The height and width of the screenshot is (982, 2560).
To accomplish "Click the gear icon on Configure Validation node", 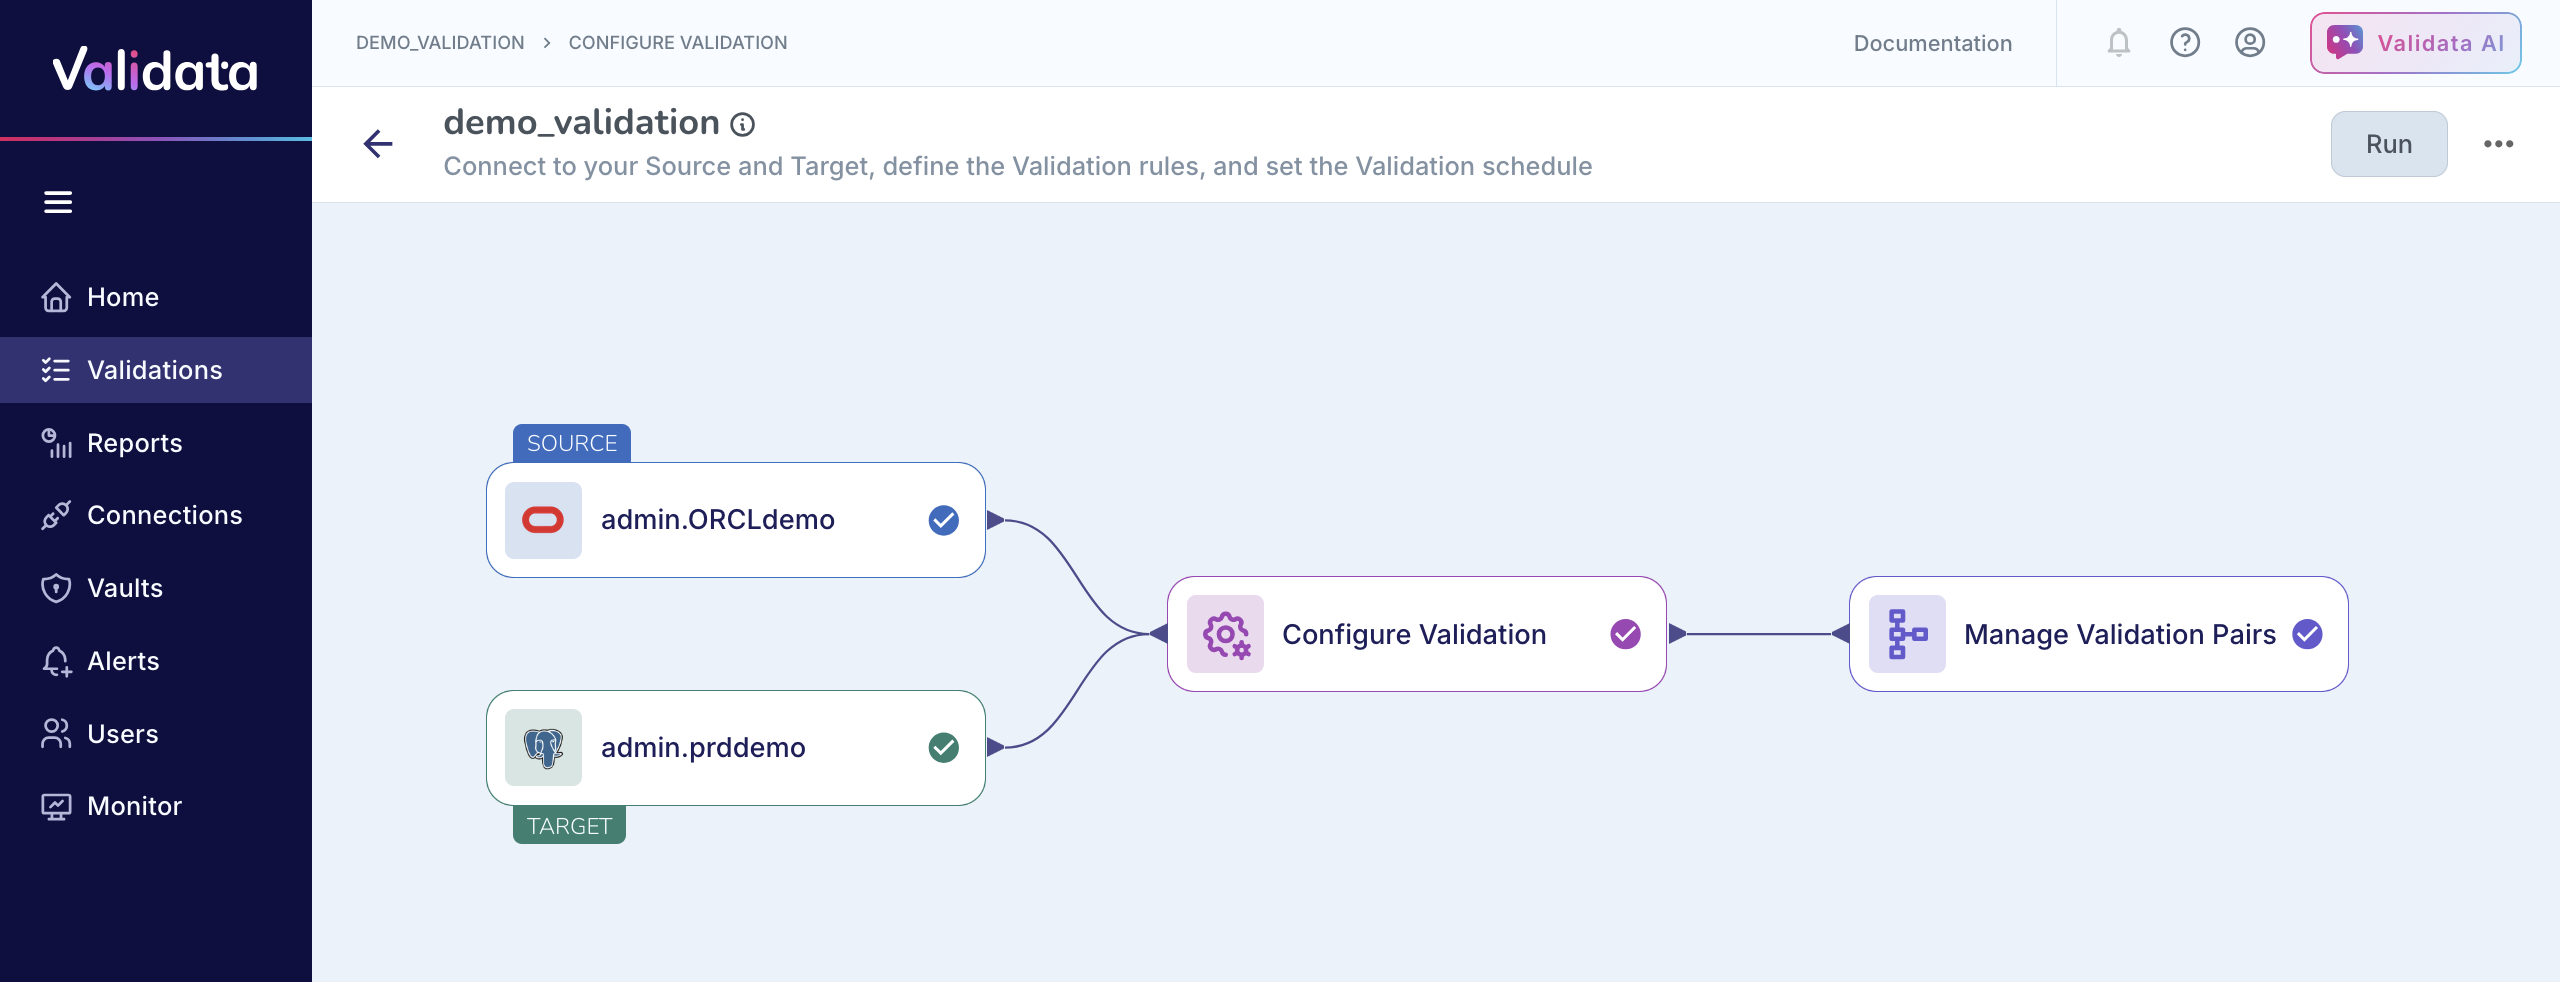I will click(1224, 634).
